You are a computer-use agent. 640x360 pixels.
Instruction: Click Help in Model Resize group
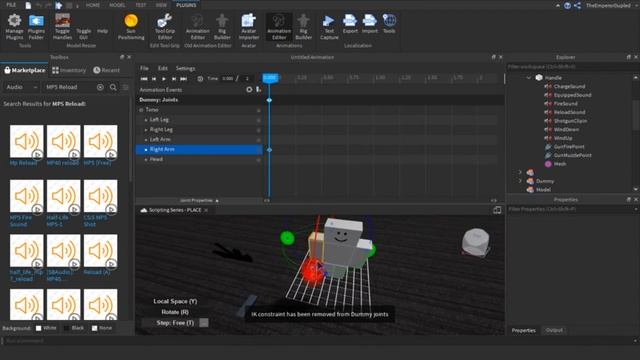[x=102, y=31]
